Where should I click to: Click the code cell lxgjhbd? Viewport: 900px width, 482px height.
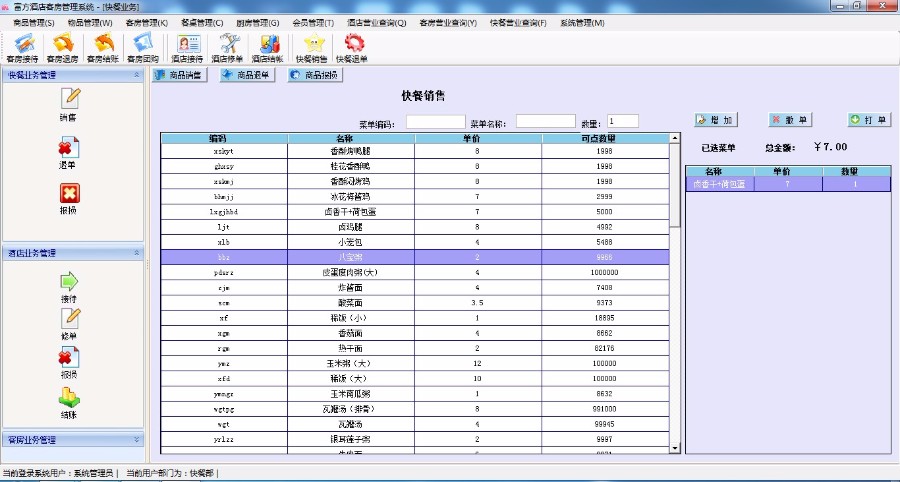(x=224, y=212)
